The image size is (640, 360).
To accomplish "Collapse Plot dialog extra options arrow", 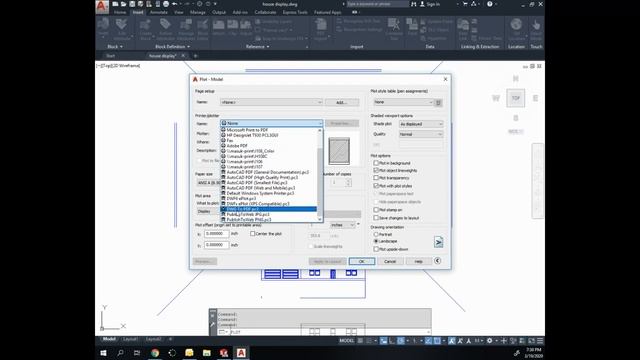I will click(x=438, y=261).
